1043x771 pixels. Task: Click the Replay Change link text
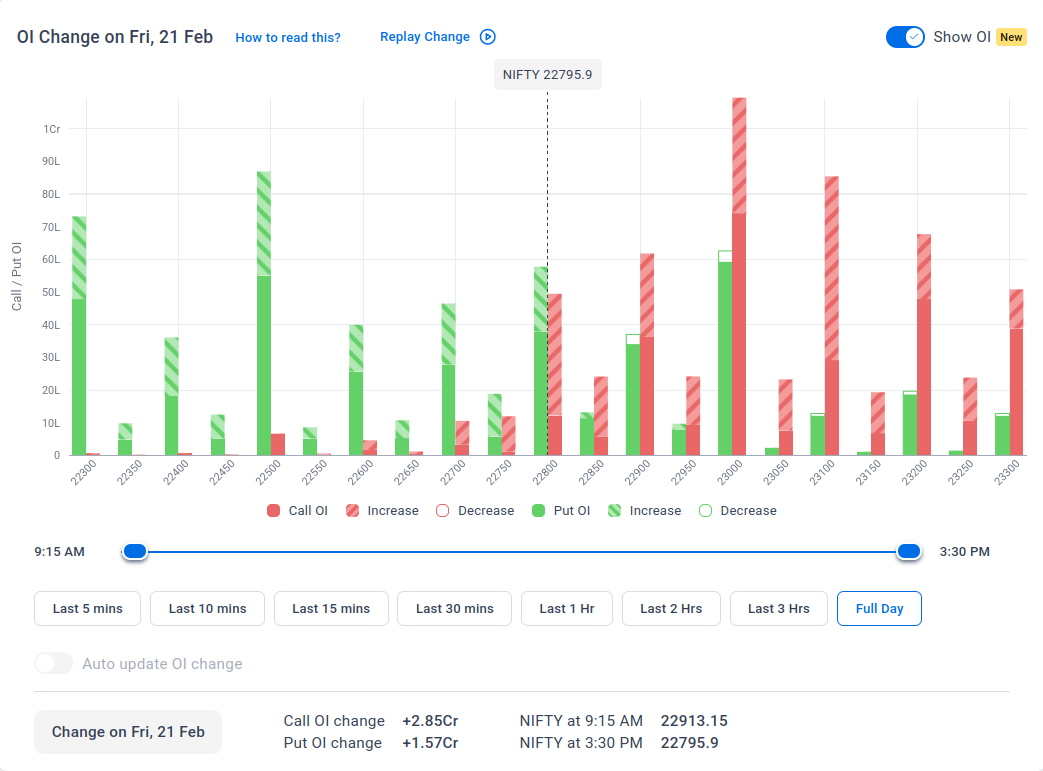[424, 37]
